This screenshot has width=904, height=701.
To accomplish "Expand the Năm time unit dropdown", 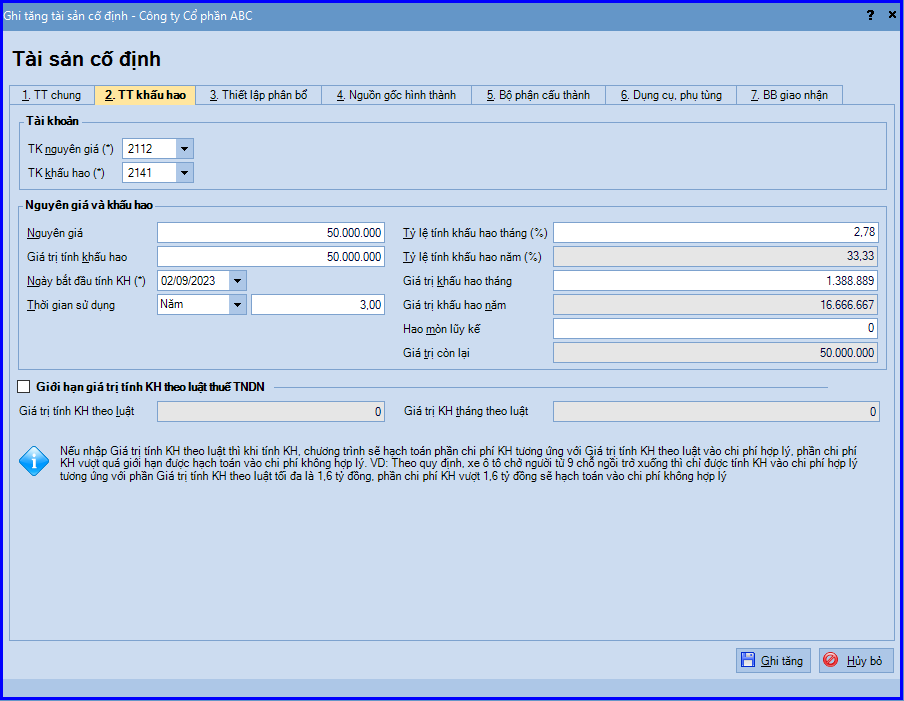I will [x=238, y=304].
